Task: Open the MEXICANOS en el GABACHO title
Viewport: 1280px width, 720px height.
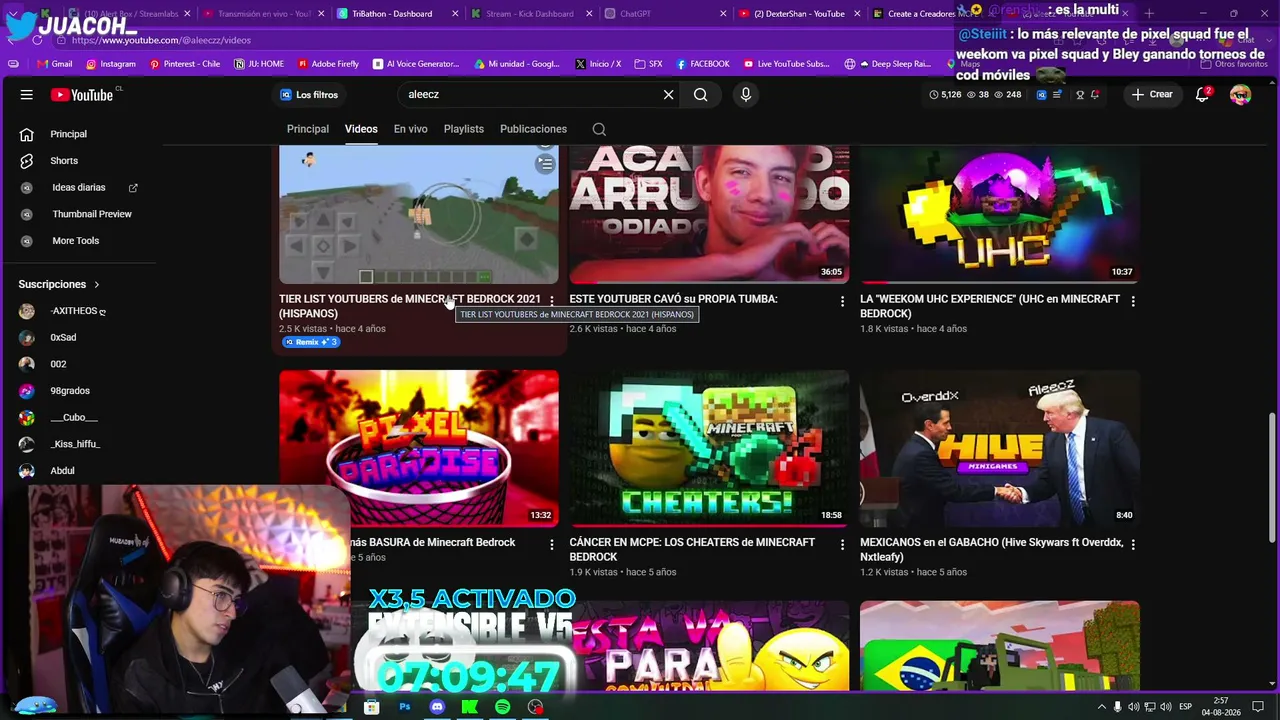Action: click(x=991, y=550)
